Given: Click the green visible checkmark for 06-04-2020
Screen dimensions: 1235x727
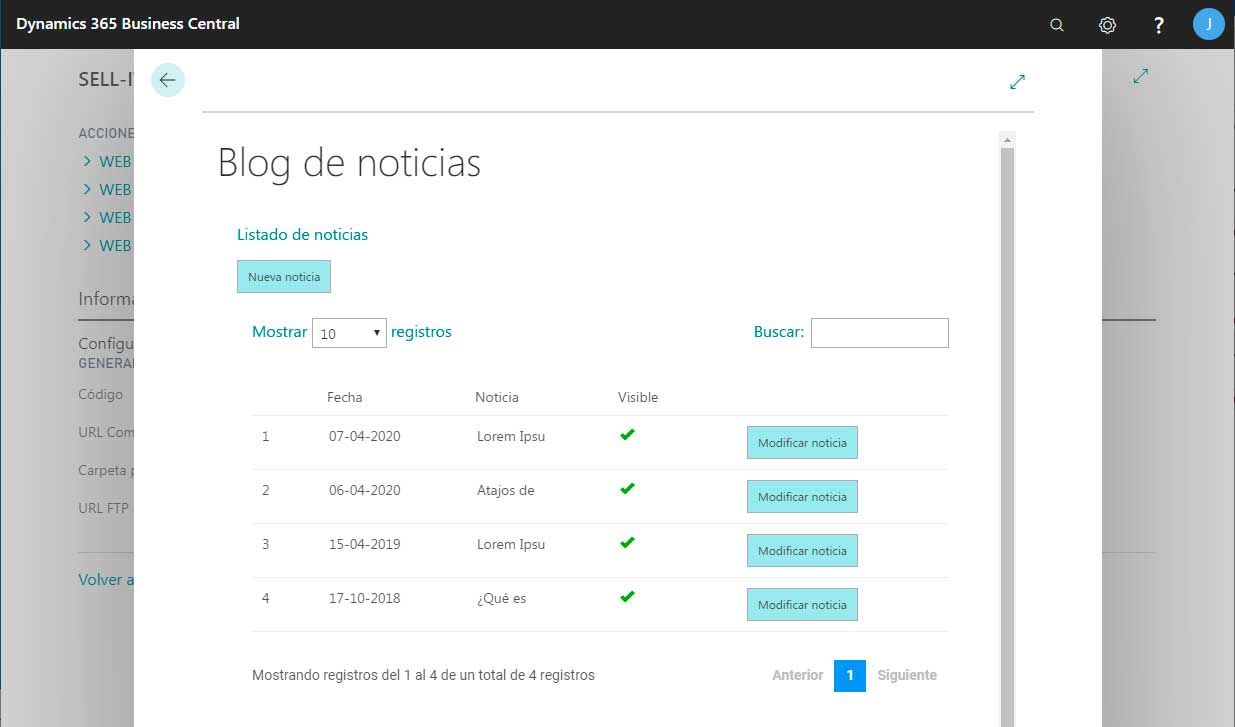Looking at the screenshot, I should (x=627, y=488).
